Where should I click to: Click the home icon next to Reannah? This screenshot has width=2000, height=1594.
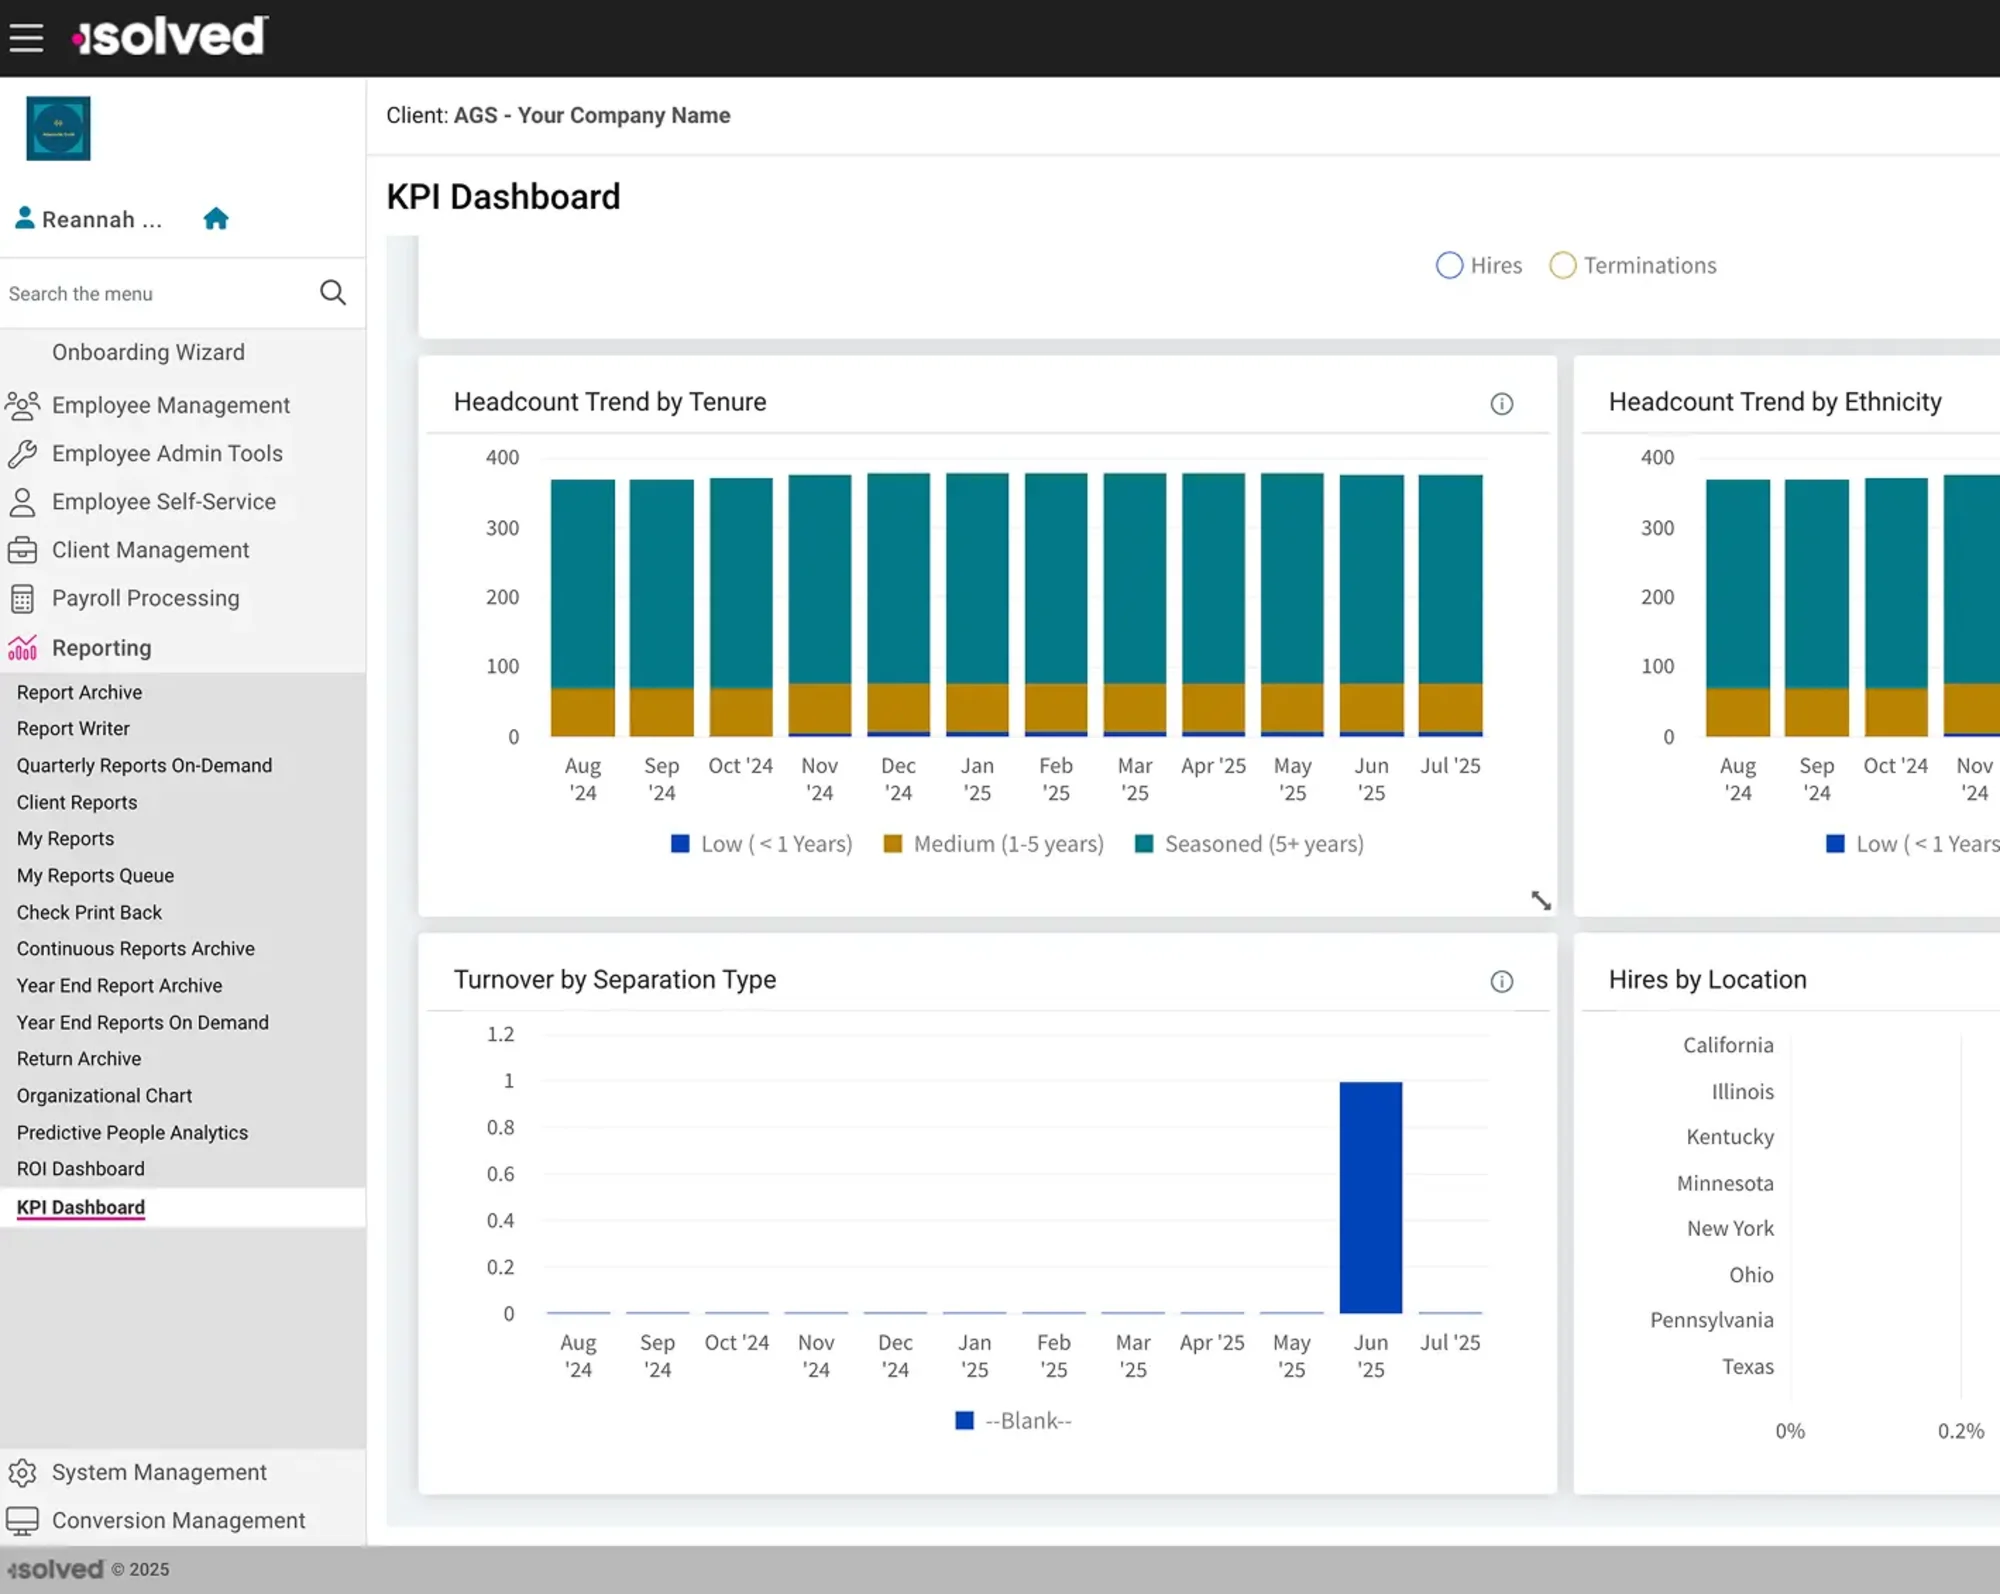[216, 218]
